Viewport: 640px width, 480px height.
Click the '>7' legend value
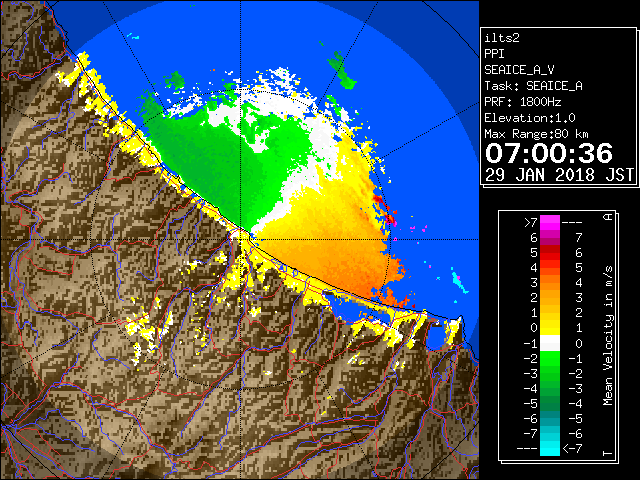pyautogui.click(x=530, y=222)
